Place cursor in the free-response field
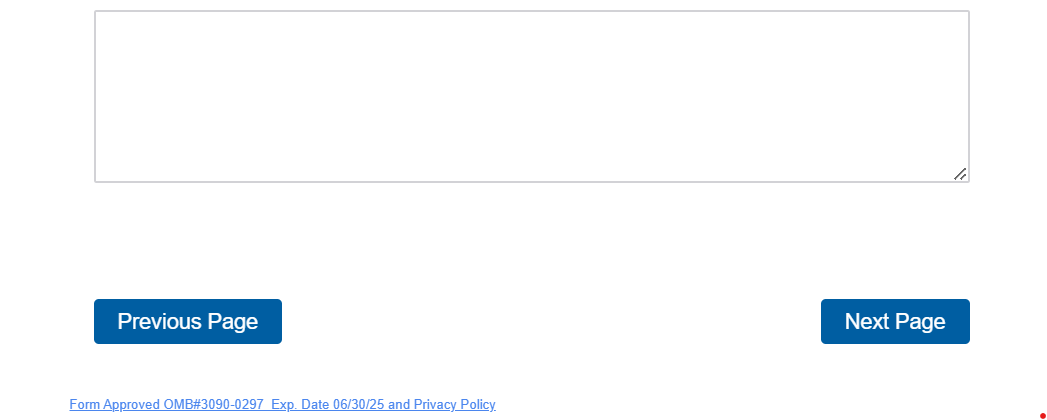This screenshot has height=420, width=1047. (x=531, y=96)
